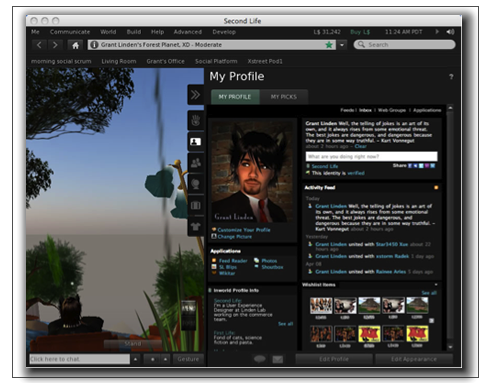
Task: Go back with the left arrow button
Action: (x=39, y=45)
